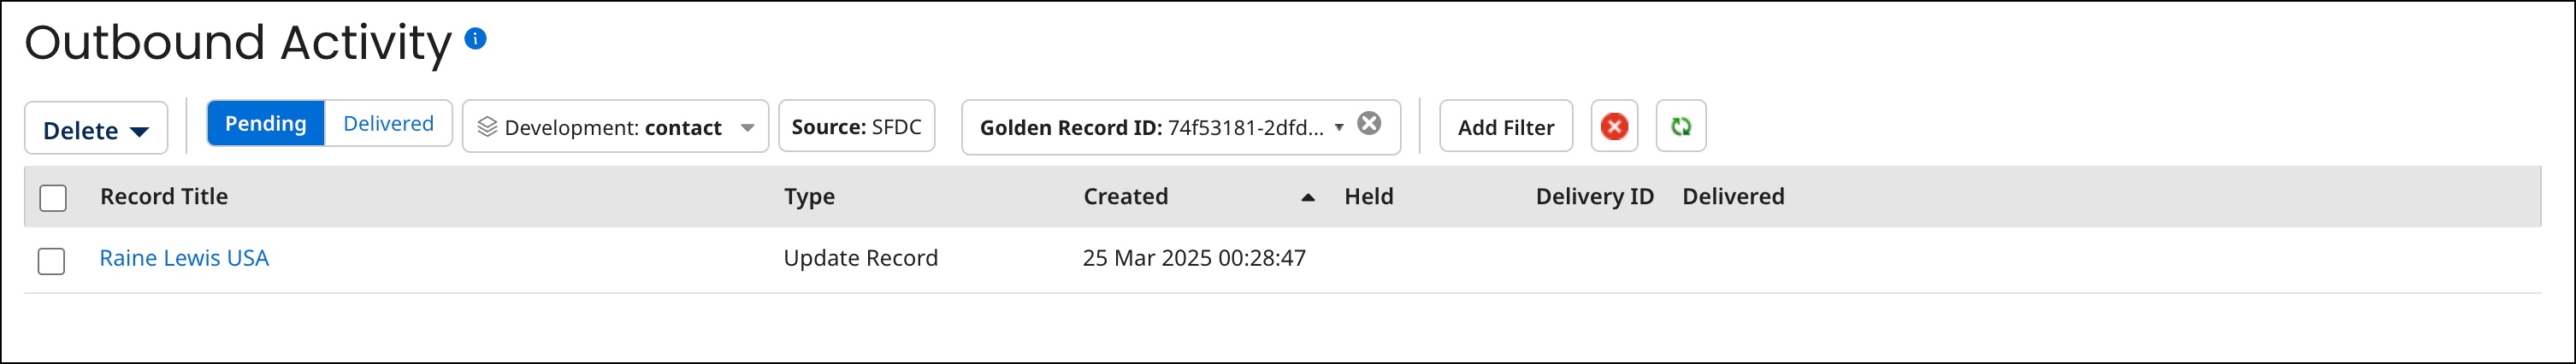This screenshot has width=2576, height=364.
Task: Expand the Development: contact dropdown
Action: click(x=747, y=128)
